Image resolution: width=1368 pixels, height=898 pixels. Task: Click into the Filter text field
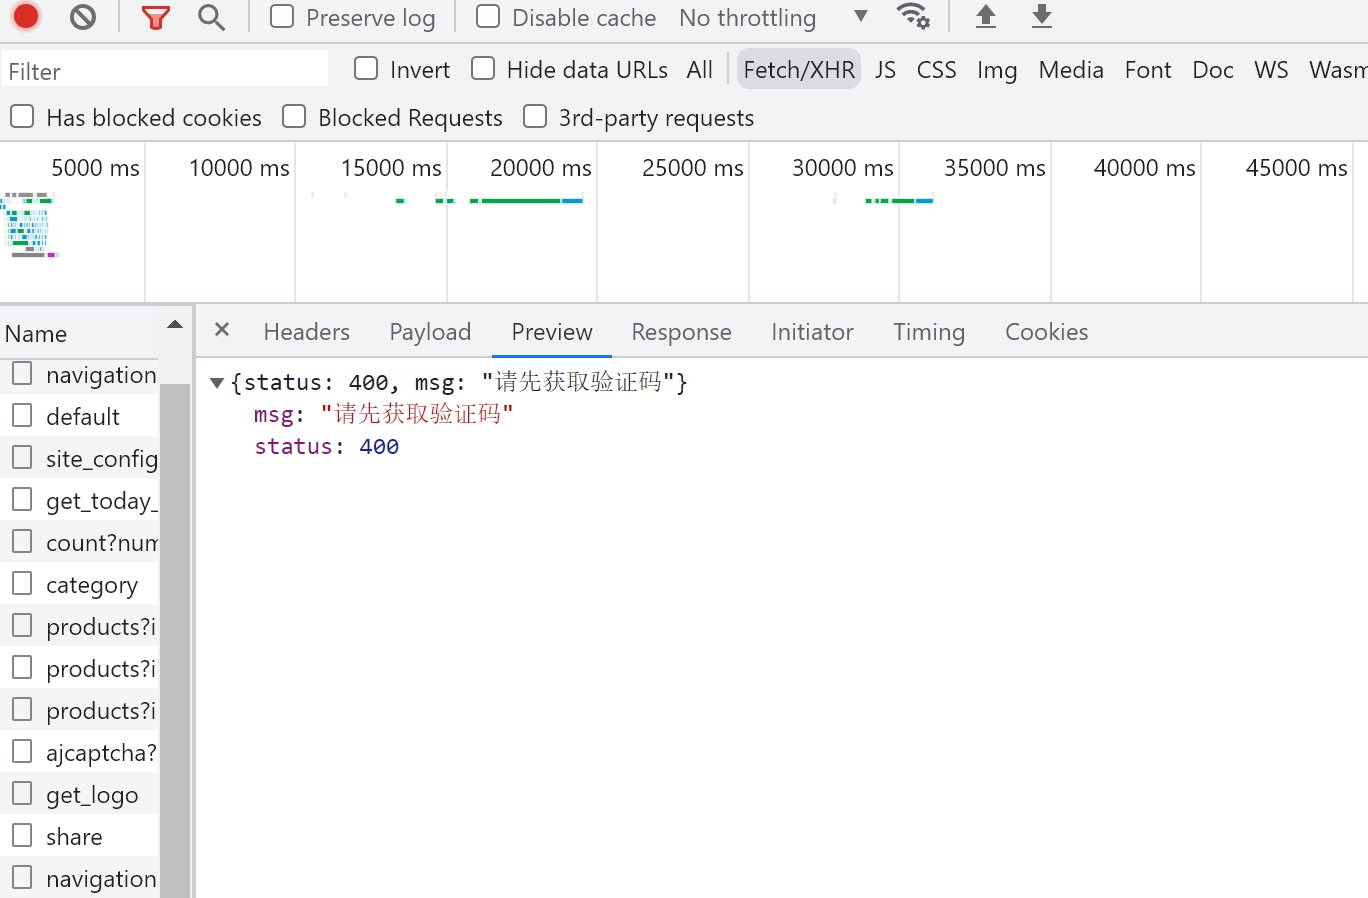coord(165,71)
